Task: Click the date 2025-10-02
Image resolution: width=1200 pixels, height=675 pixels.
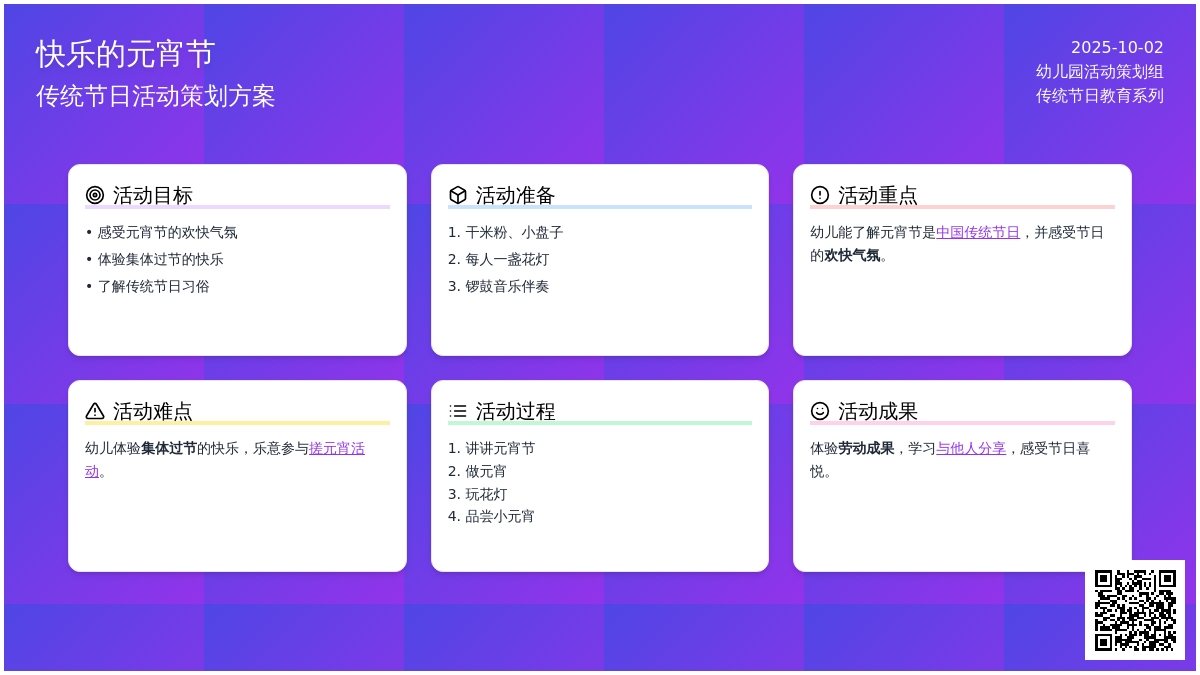Action: pos(1117,47)
